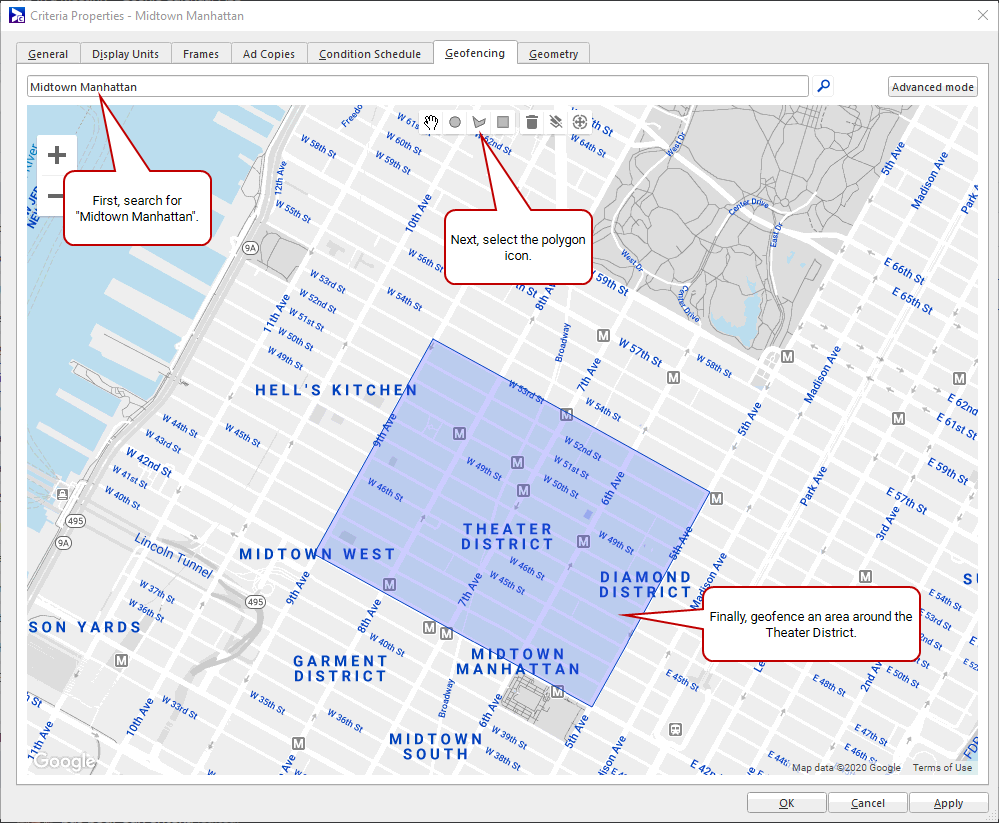Click the location search field
This screenshot has height=823, width=999.
[418, 87]
